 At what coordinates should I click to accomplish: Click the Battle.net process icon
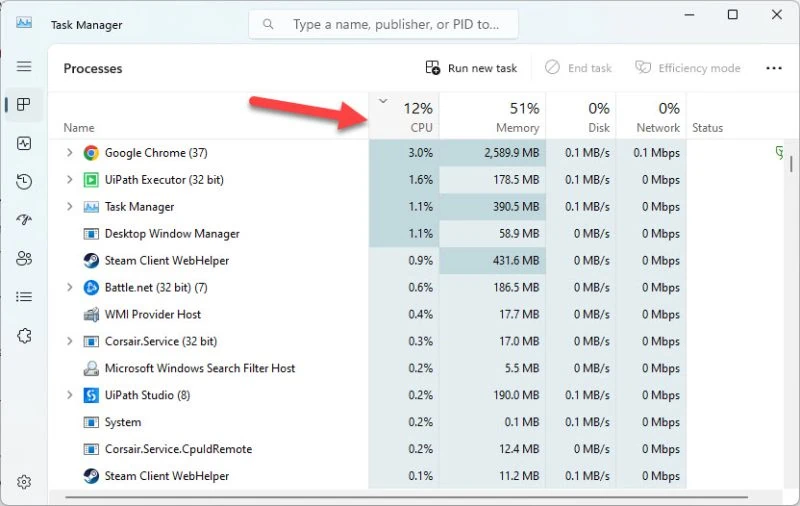click(91, 288)
